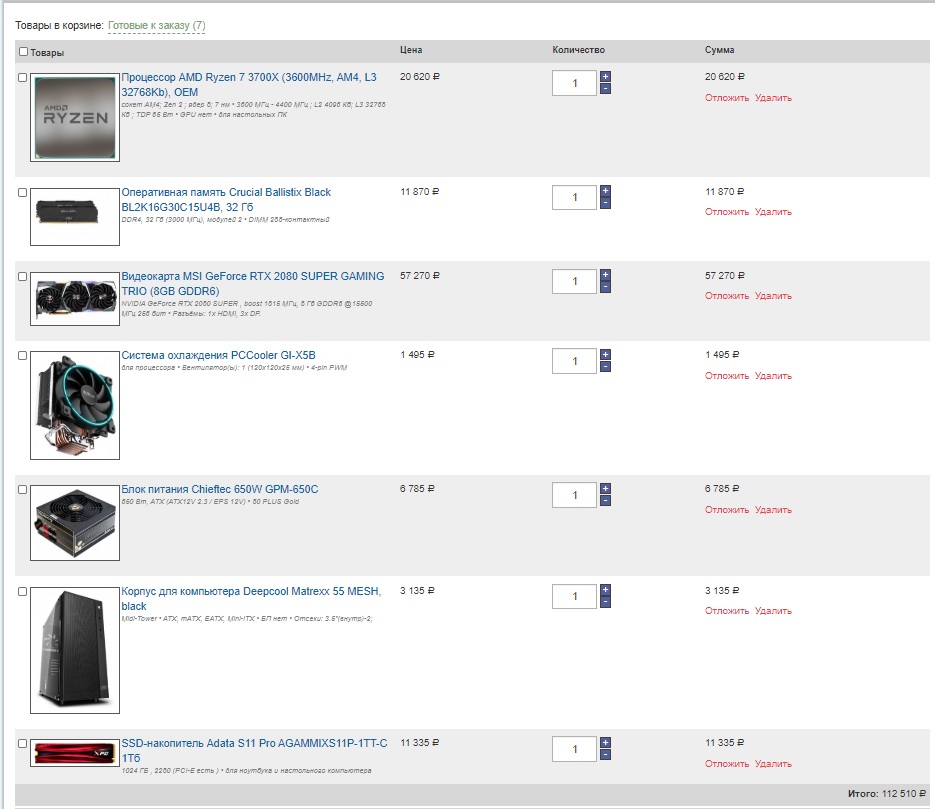Tick checkbox for Crucial Ballistix Black memory
The height and width of the screenshot is (809, 935).
[23, 193]
